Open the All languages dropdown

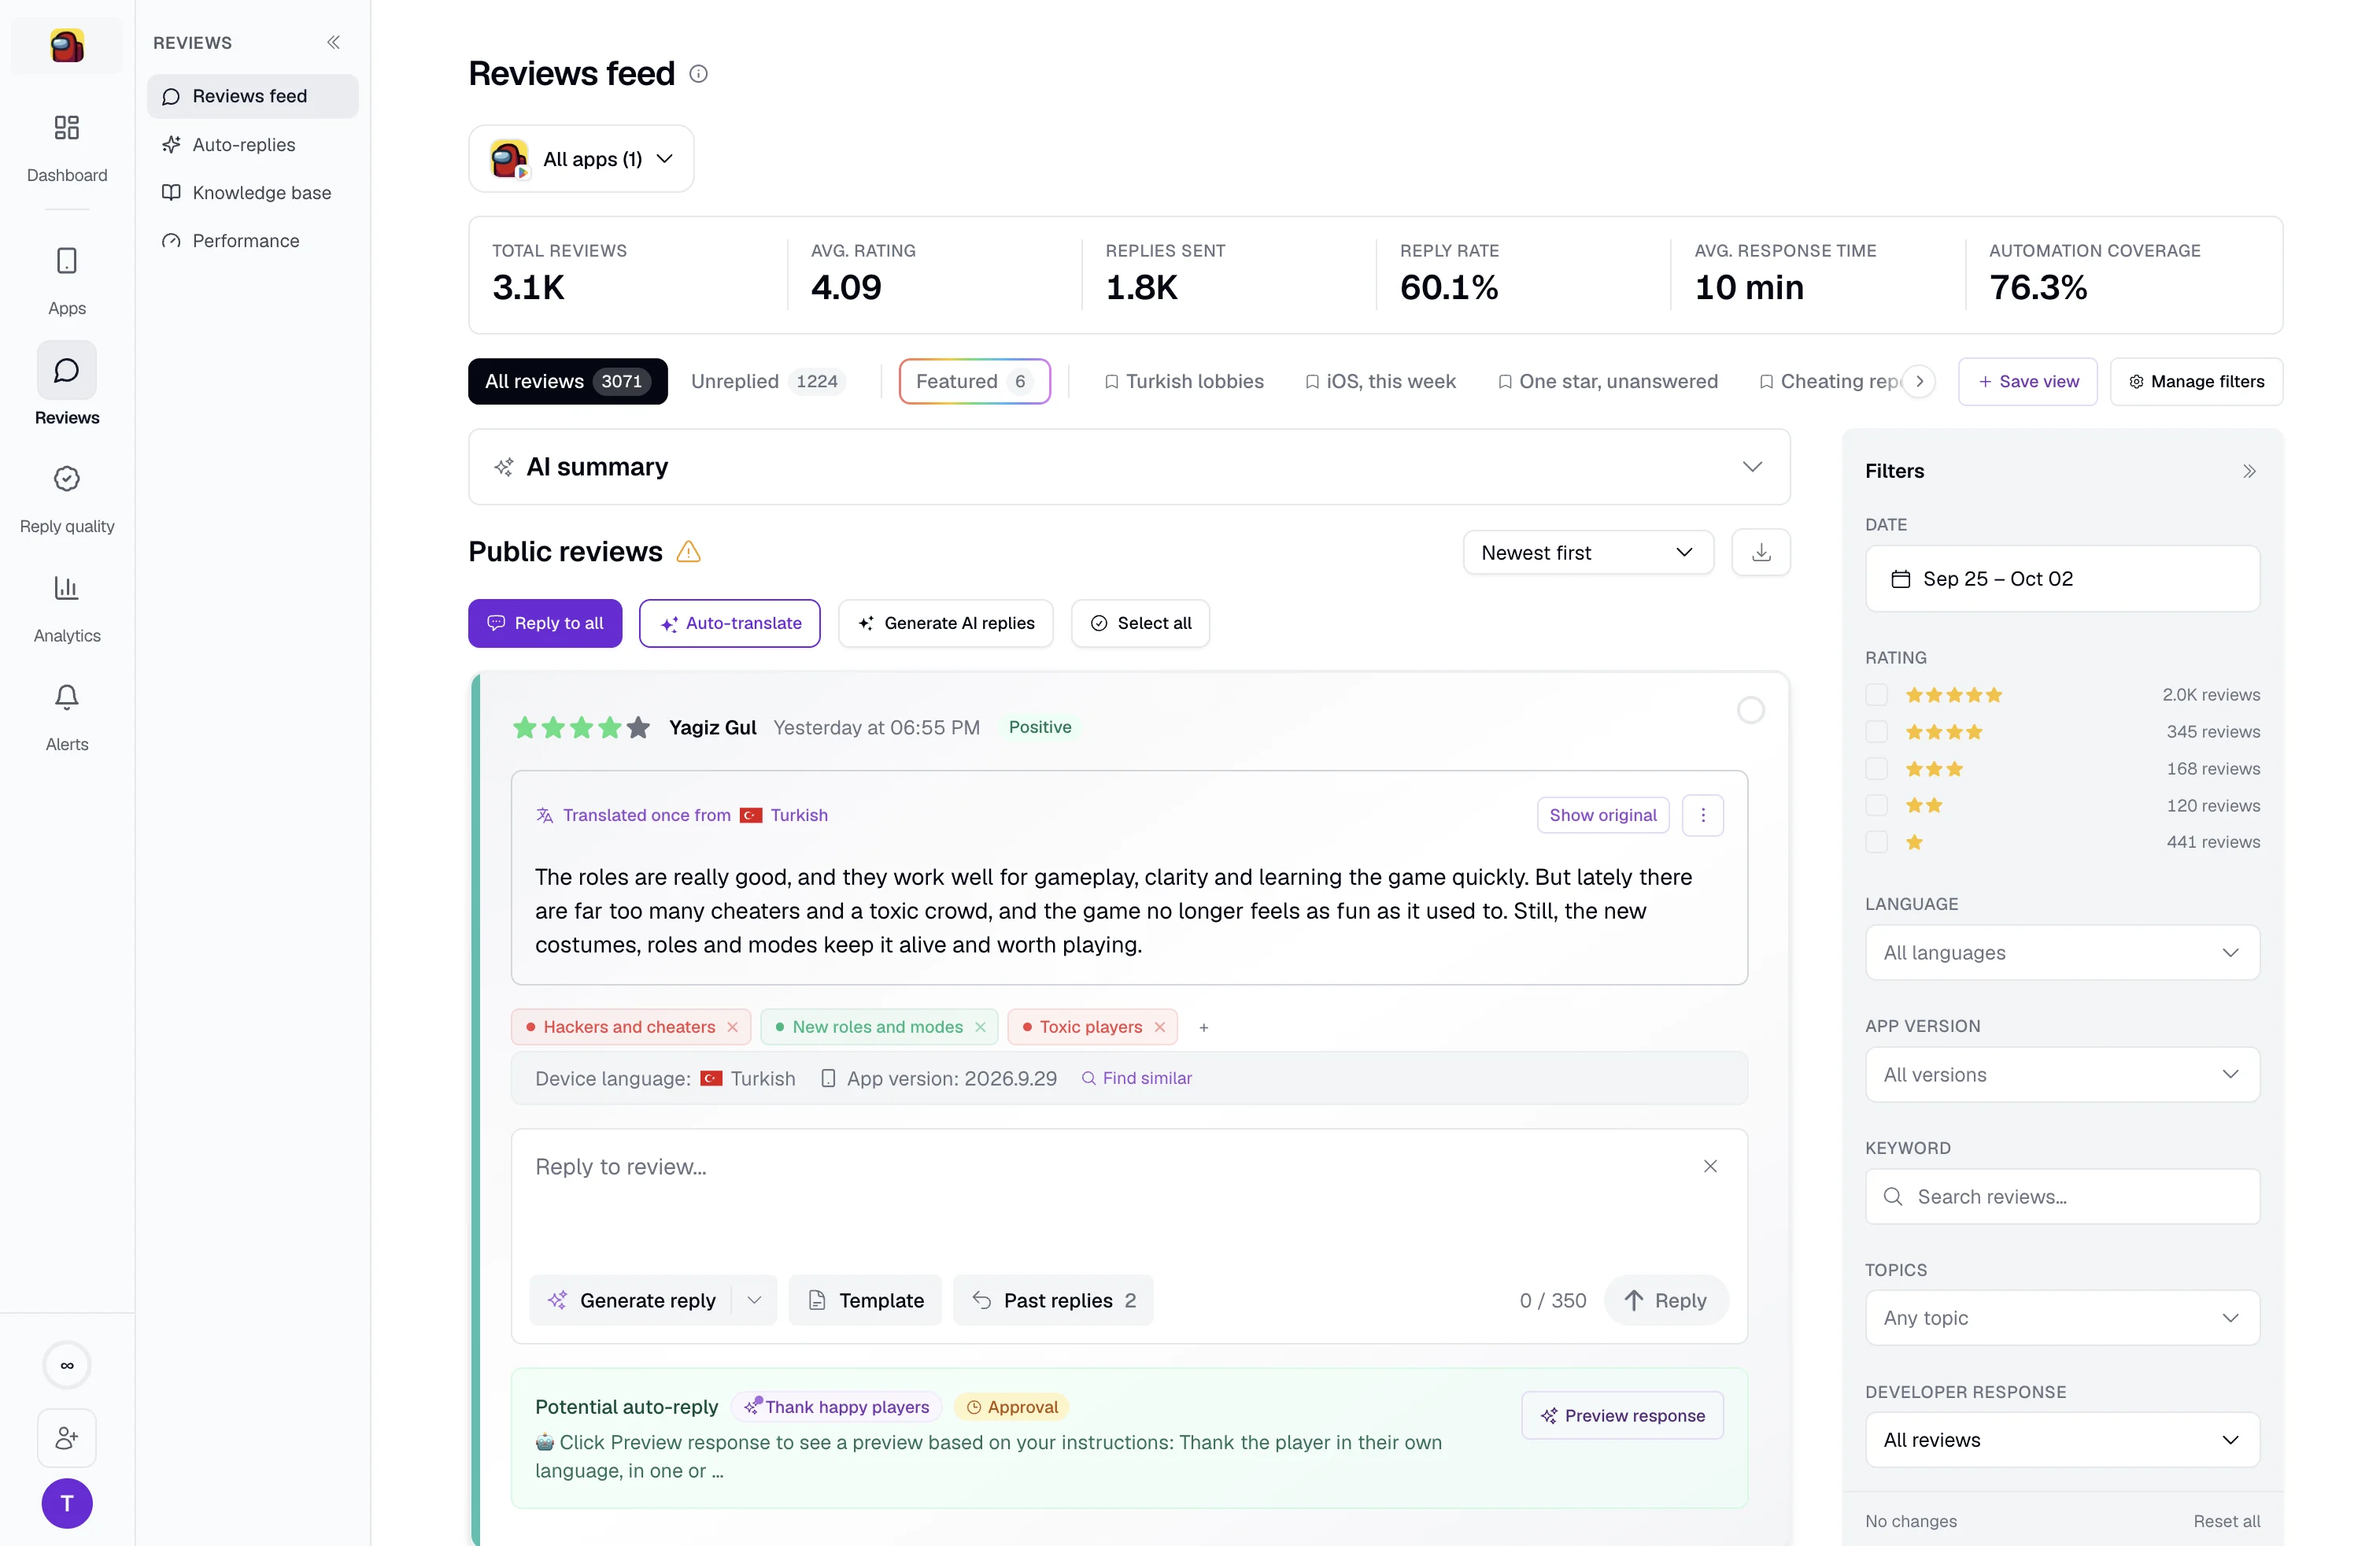2061,952
